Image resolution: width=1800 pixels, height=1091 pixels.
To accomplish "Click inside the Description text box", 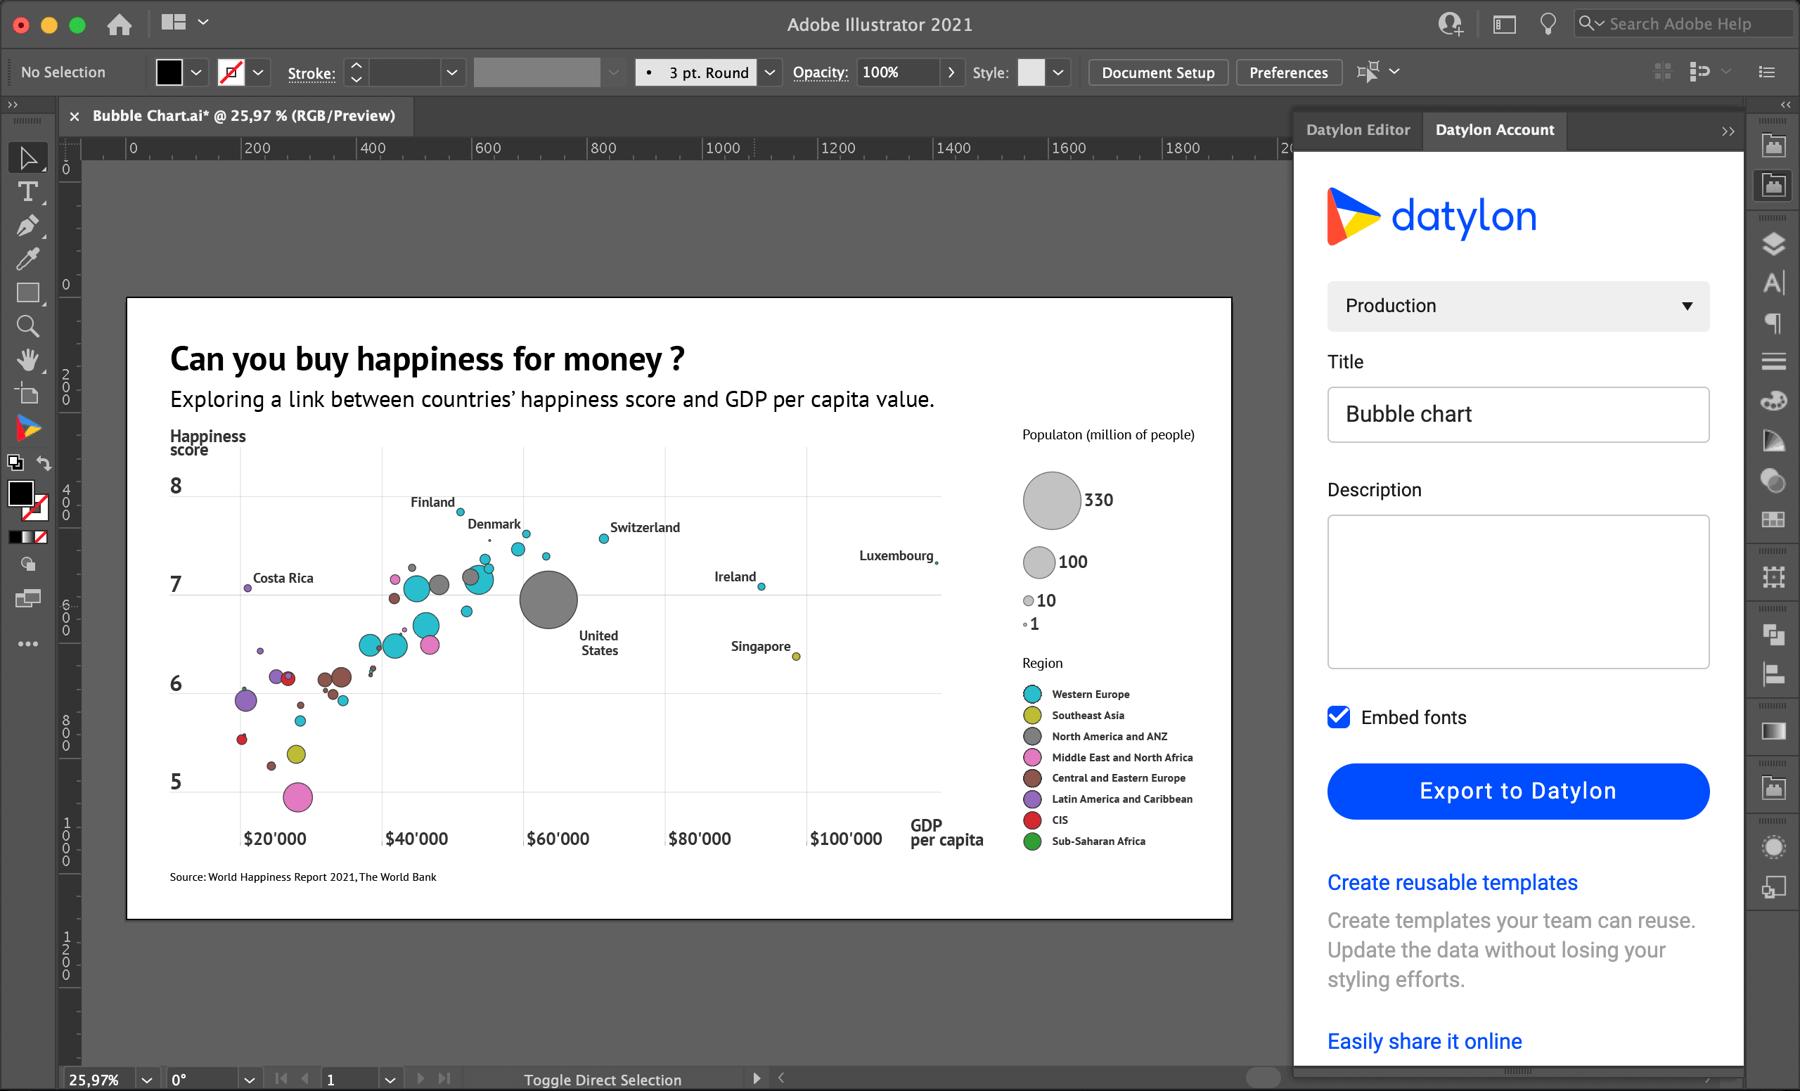I will coord(1517,592).
